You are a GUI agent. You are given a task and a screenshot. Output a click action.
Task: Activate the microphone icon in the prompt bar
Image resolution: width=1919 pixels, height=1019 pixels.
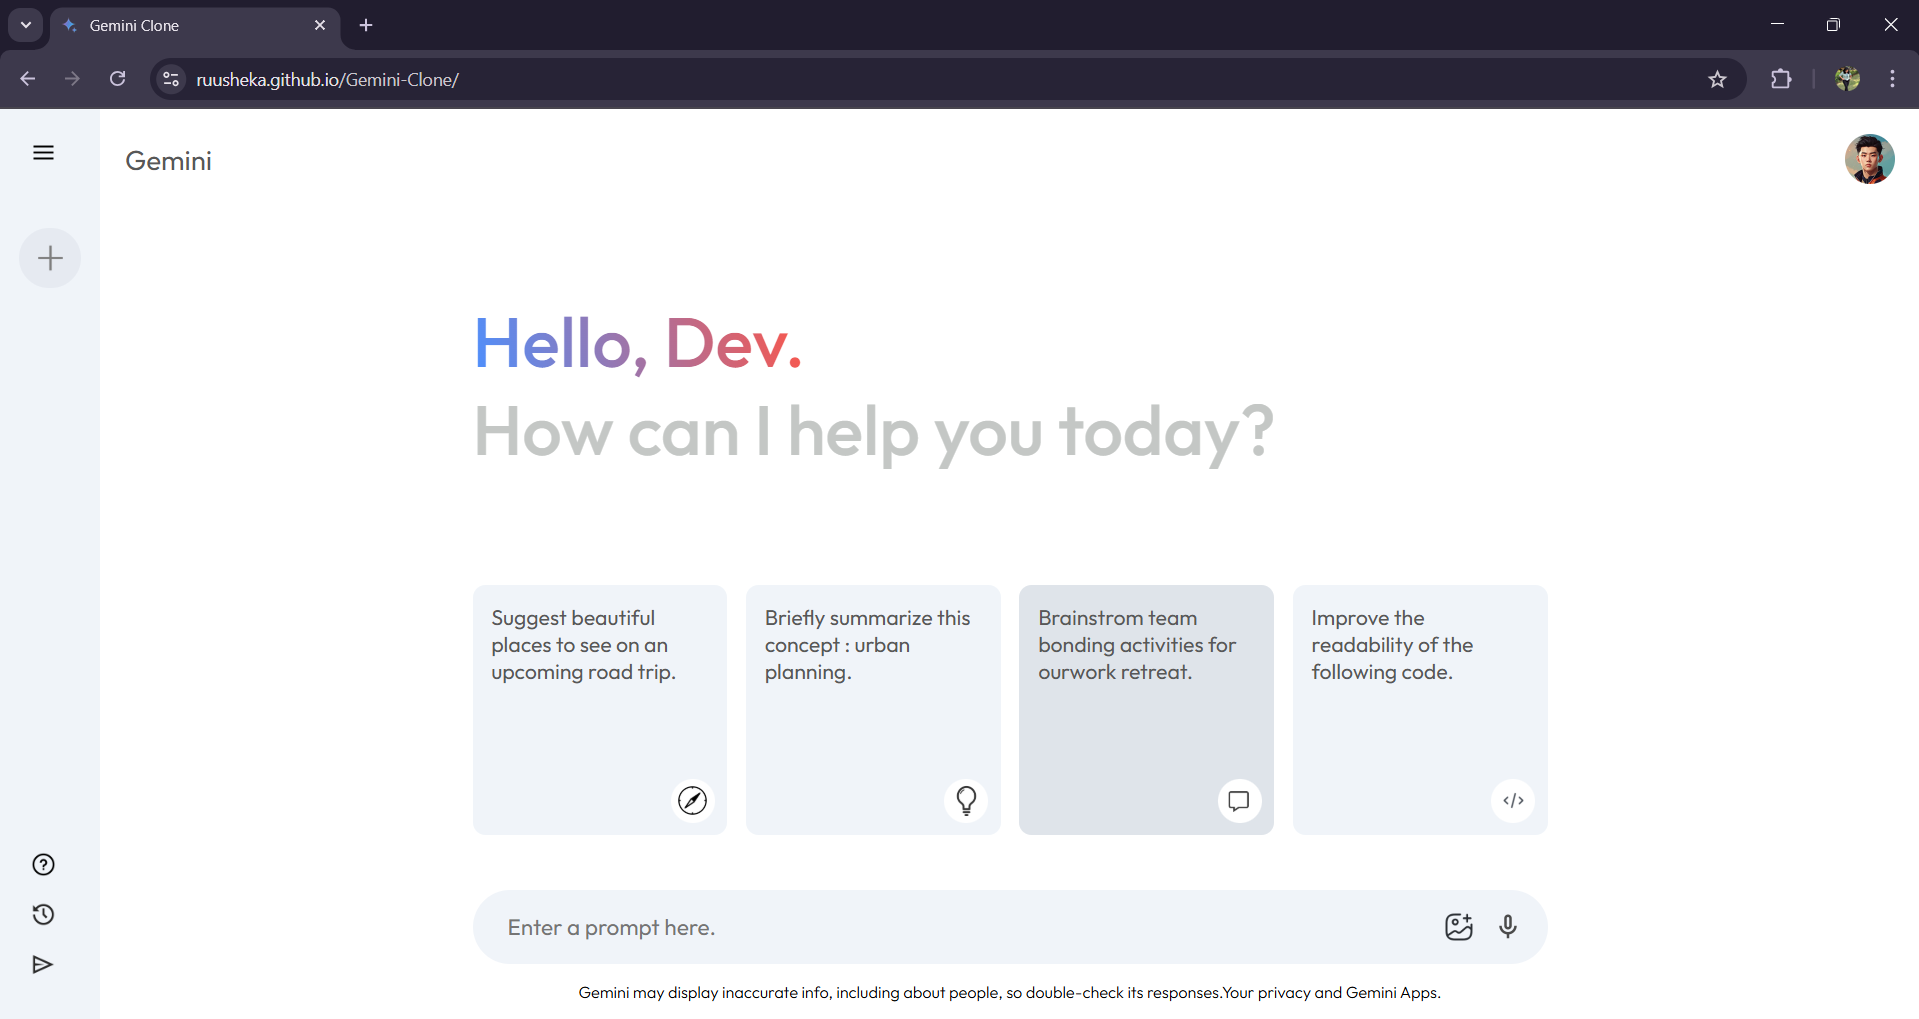click(x=1508, y=927)
